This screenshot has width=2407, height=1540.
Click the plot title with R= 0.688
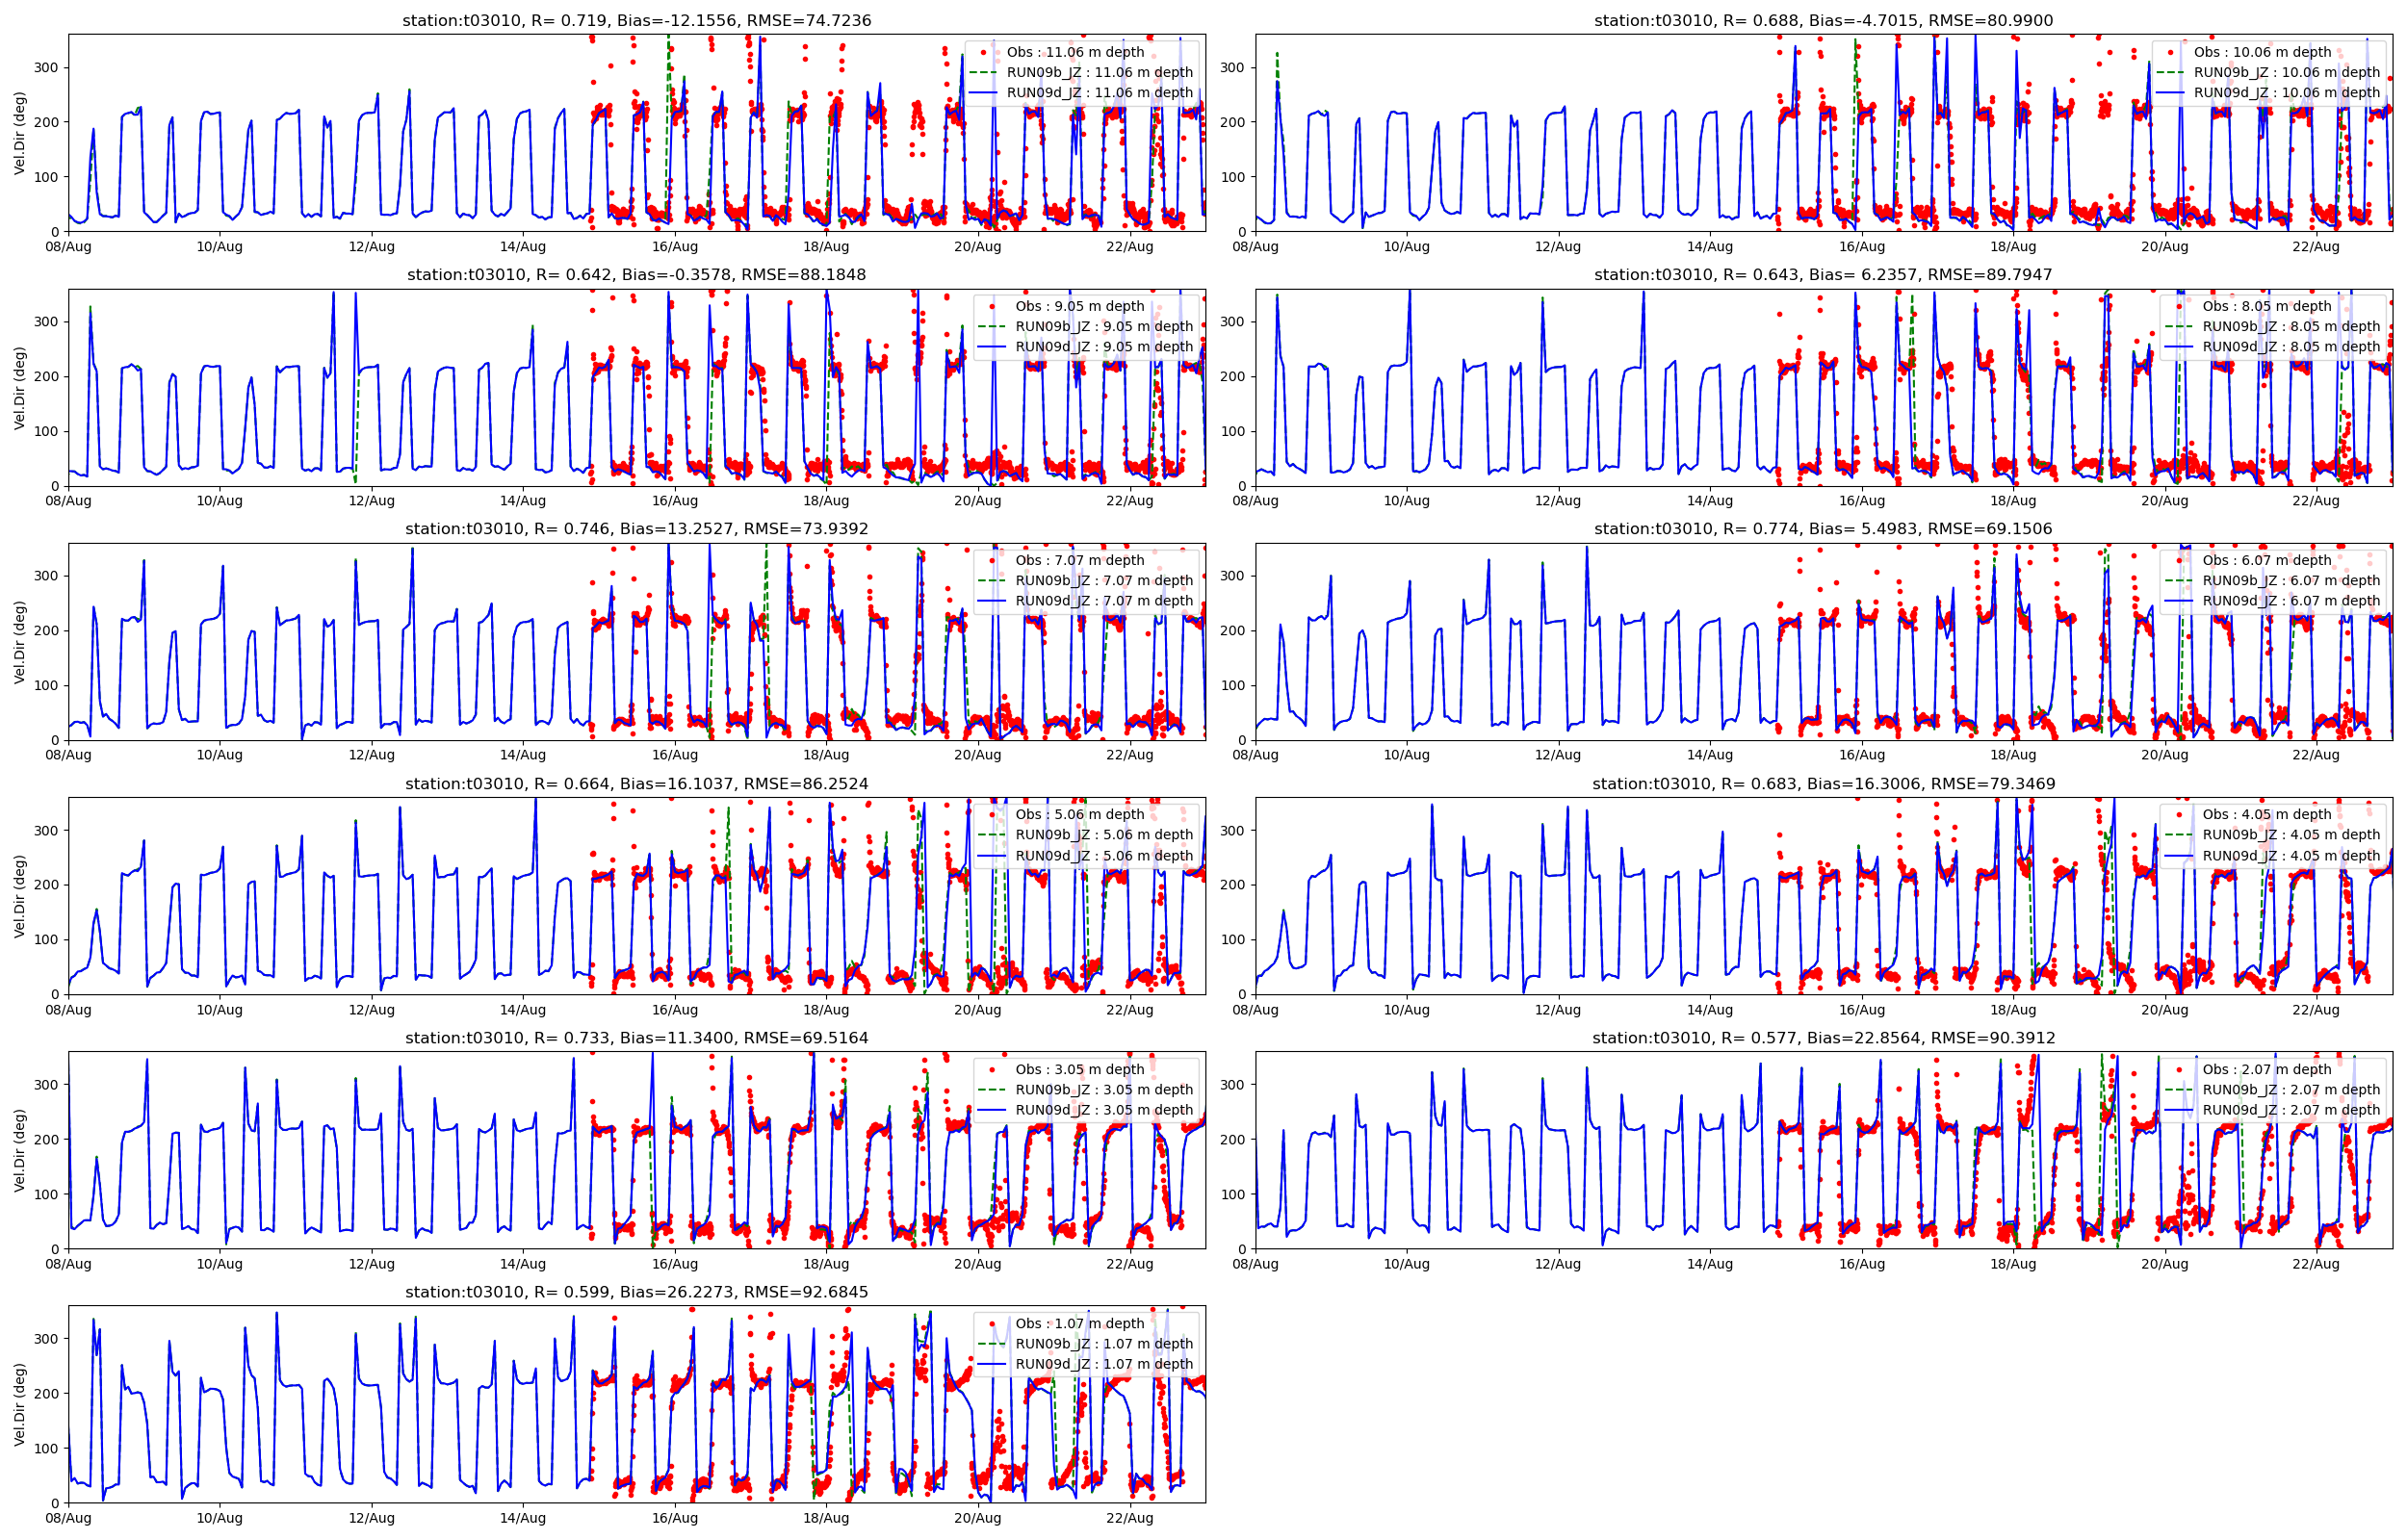click(x=1823, y=20)
